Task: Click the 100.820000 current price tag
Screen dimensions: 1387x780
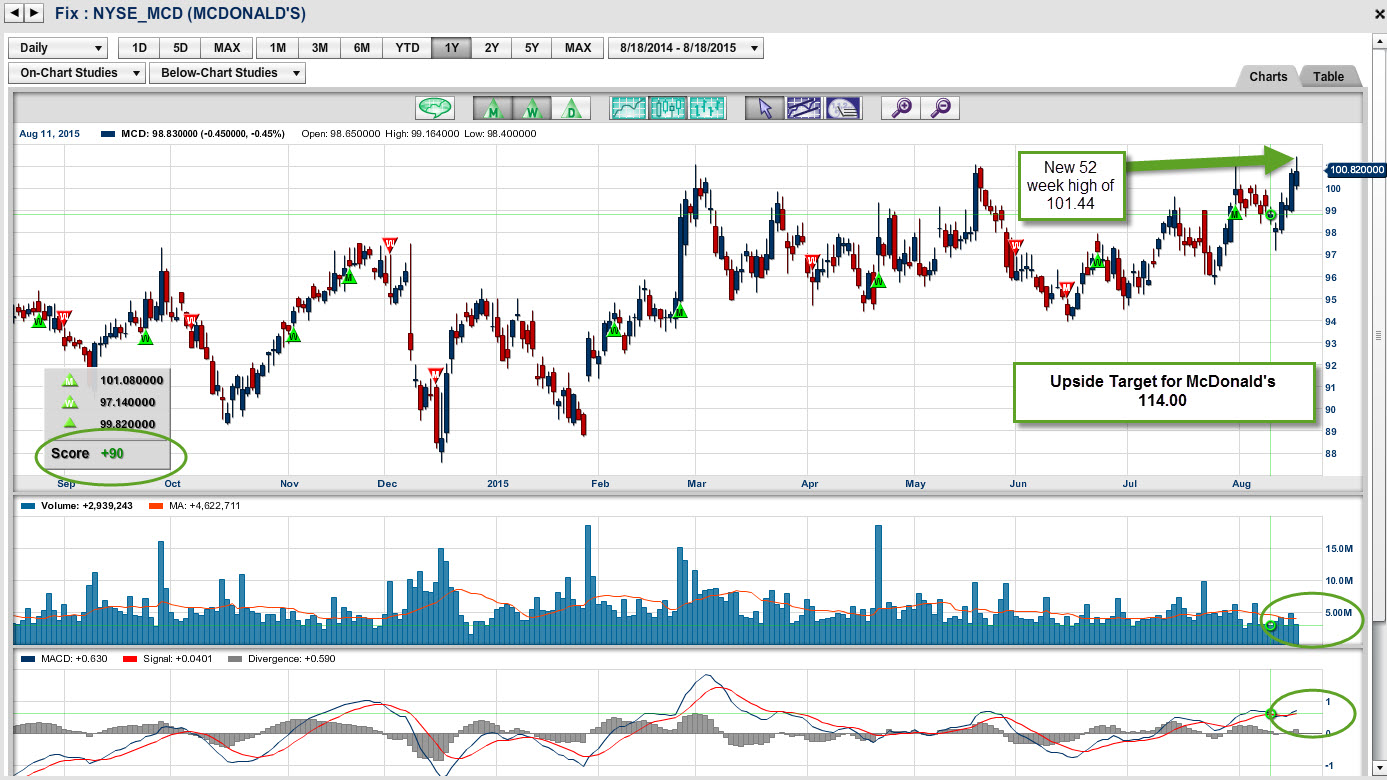Action: (1355, 170)
